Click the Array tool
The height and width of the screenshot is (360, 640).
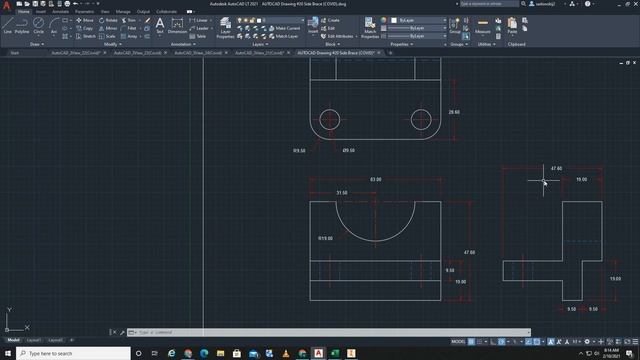(x=129, y=36)
